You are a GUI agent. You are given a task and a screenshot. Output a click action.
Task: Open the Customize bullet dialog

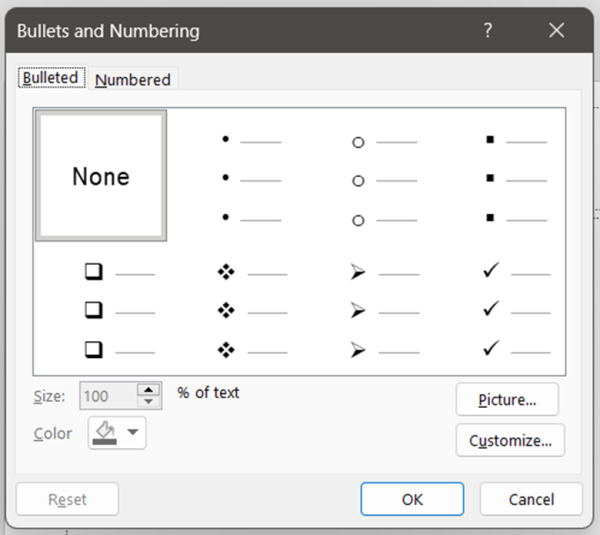pos(510,440)
